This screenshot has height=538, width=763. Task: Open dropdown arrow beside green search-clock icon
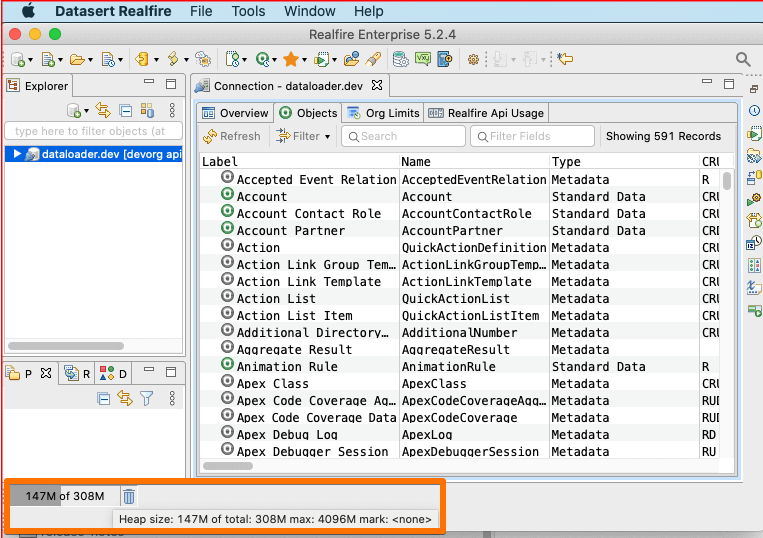pyautogui.click(x=274, y=60)
